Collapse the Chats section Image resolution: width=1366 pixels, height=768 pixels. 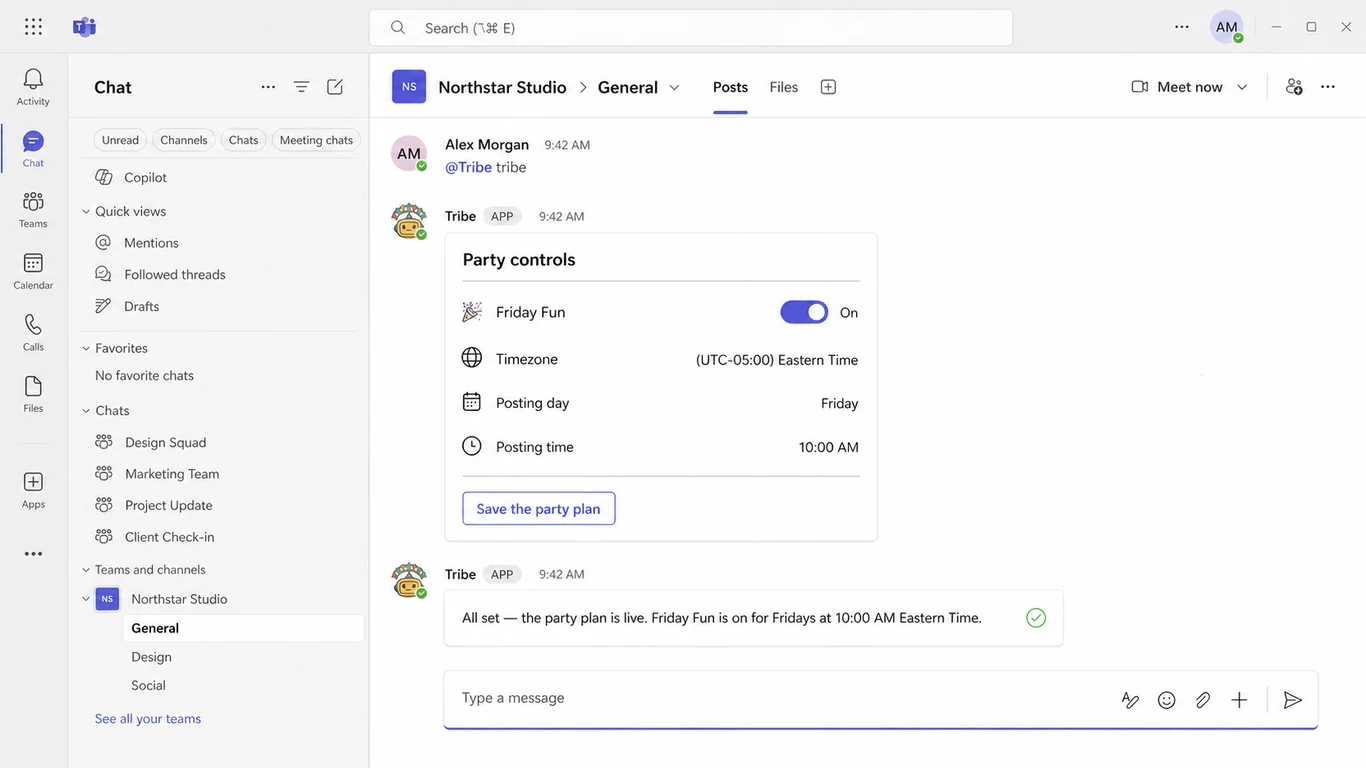(86, 411)
